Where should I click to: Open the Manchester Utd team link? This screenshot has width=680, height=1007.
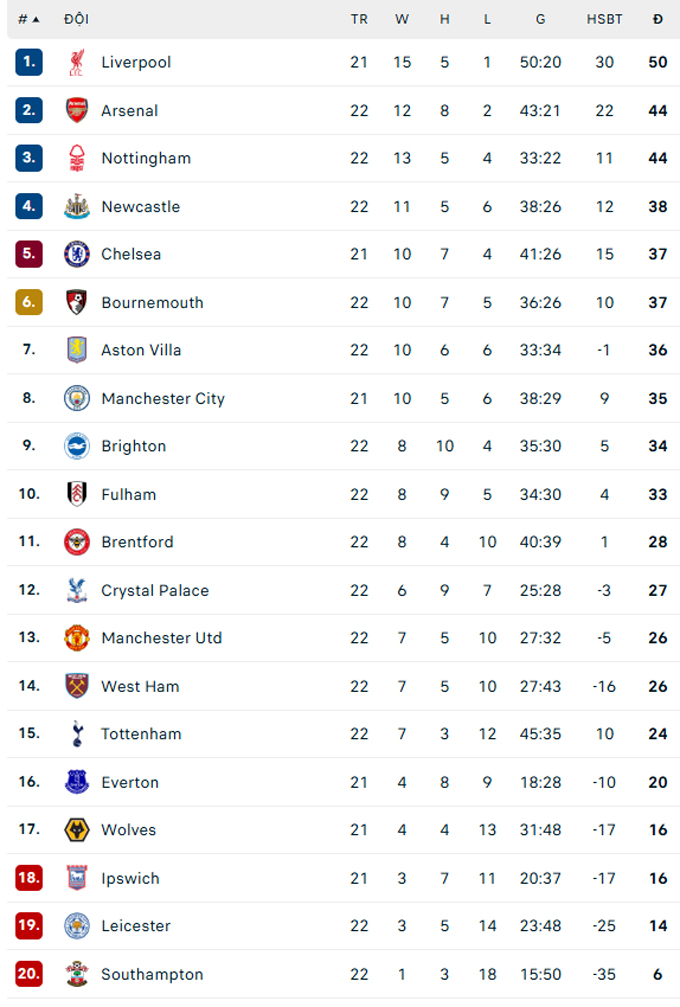click(162, 638)
